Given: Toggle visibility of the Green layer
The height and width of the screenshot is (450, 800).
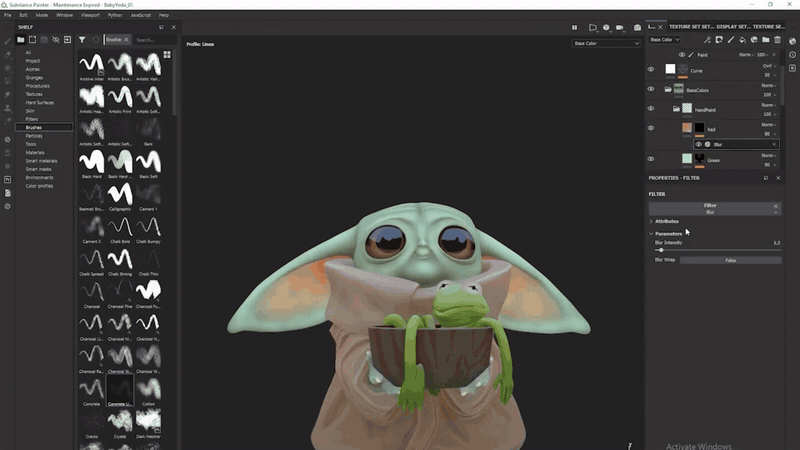Looking at the screenshot, I should point(651,158).
